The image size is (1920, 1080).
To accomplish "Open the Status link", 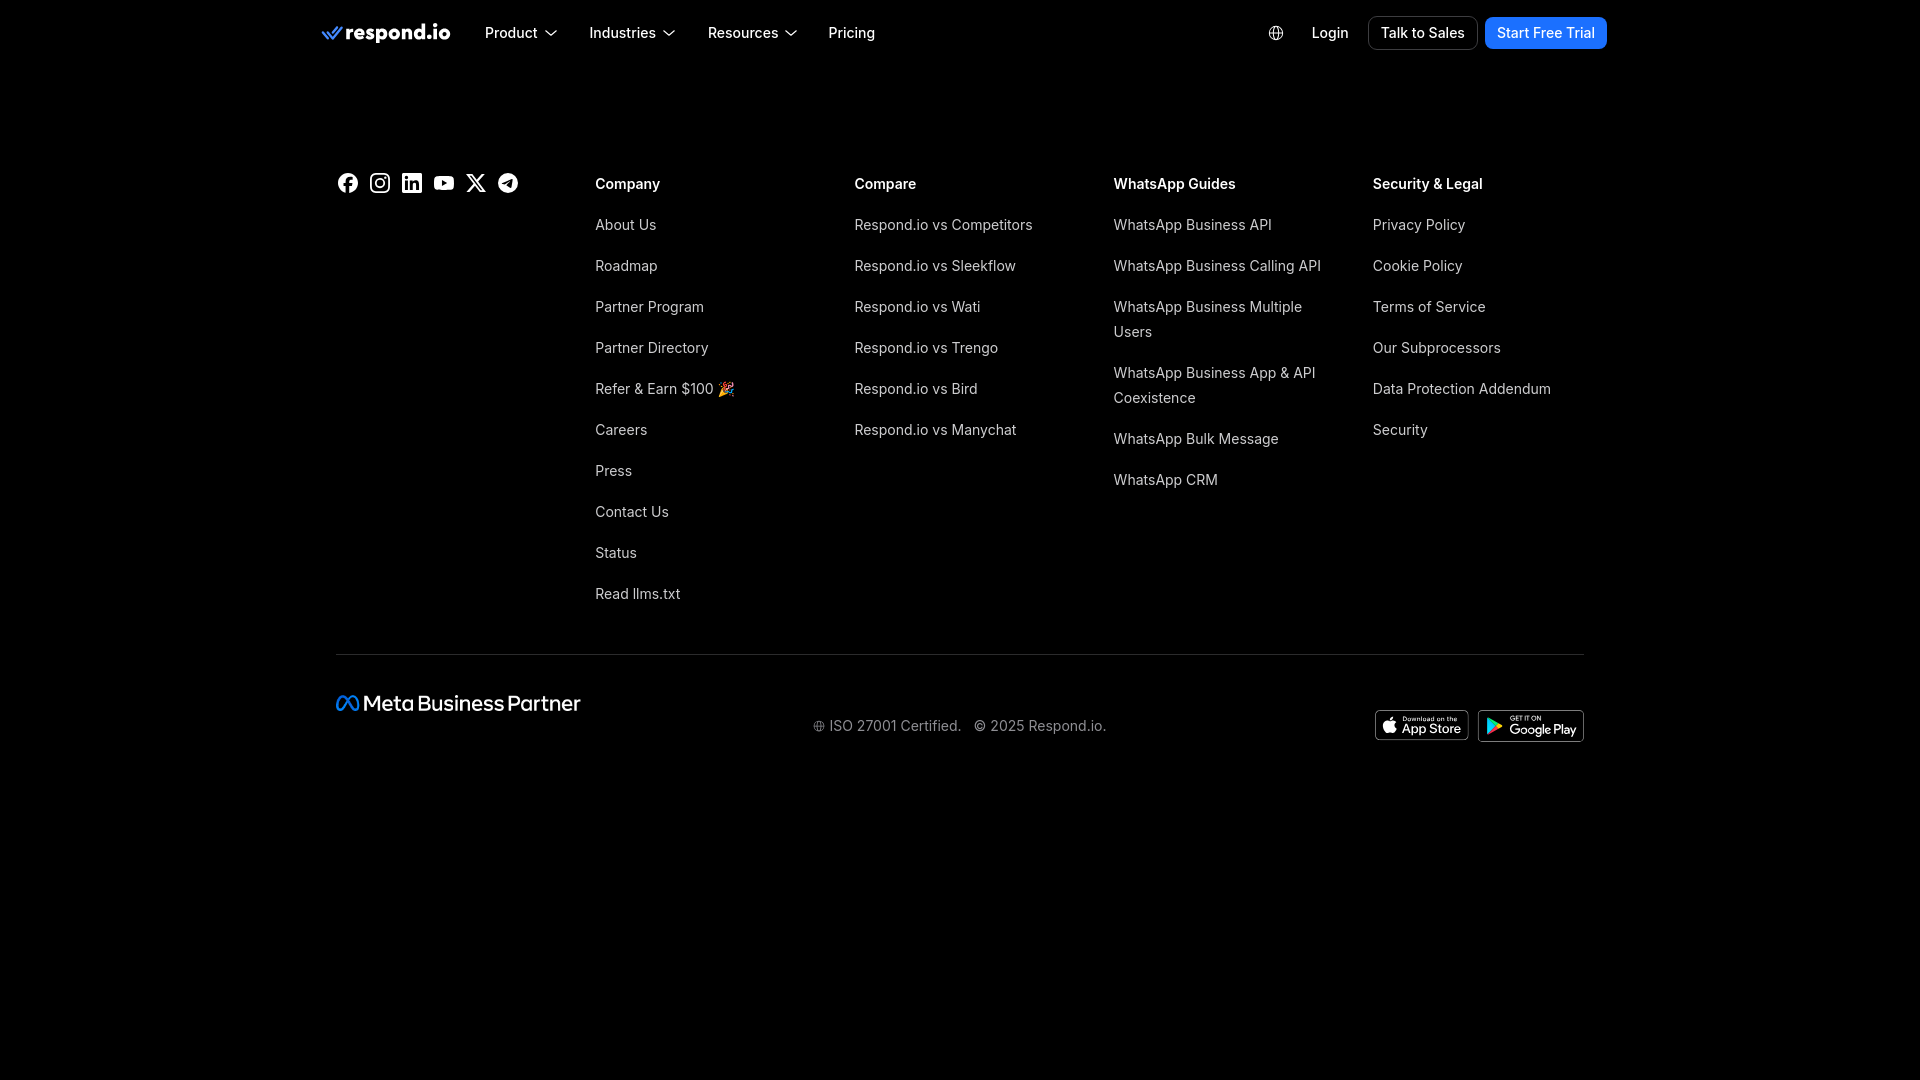I will tap(616, 553).
